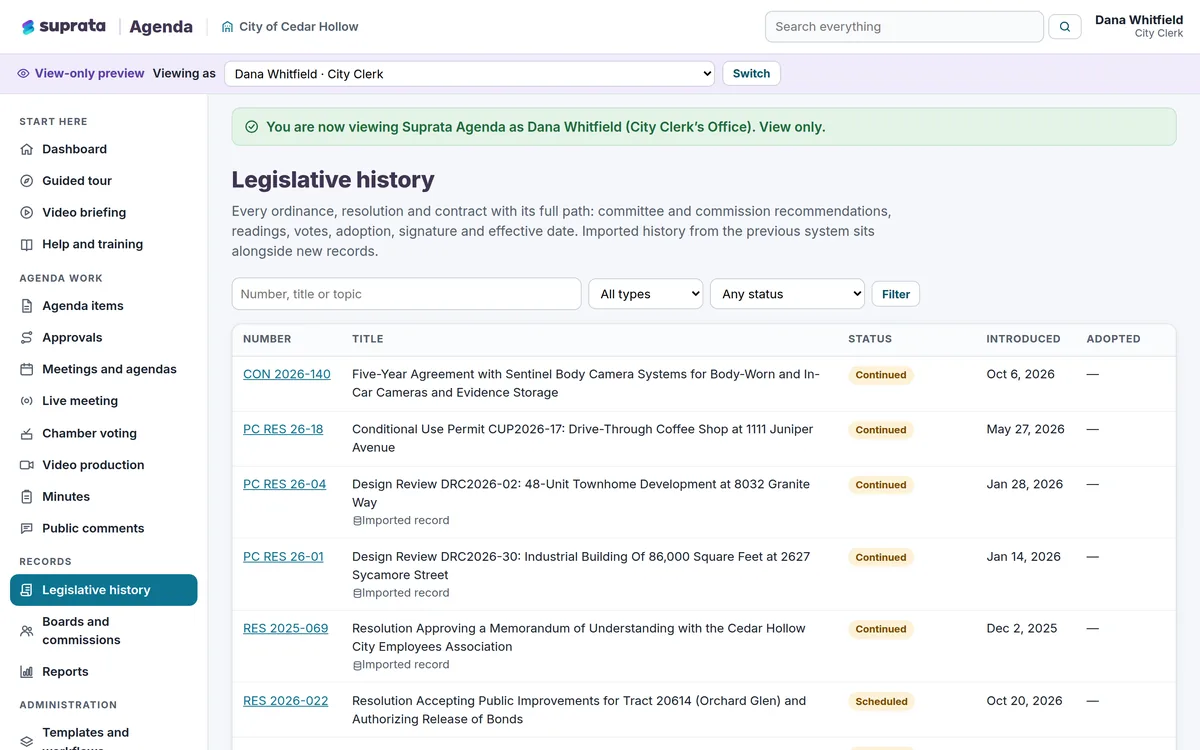Click imported record icon under PC RES 26-04

(357, 521)
